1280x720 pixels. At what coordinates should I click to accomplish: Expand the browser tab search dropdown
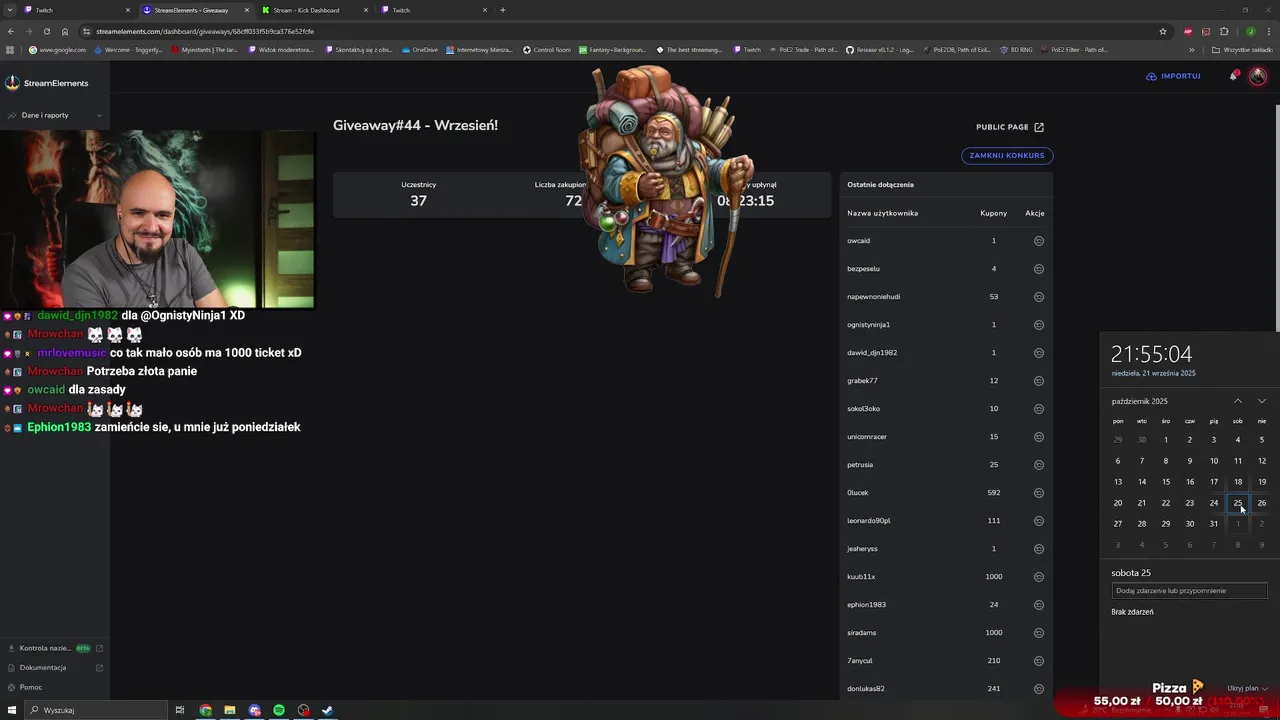10,10
